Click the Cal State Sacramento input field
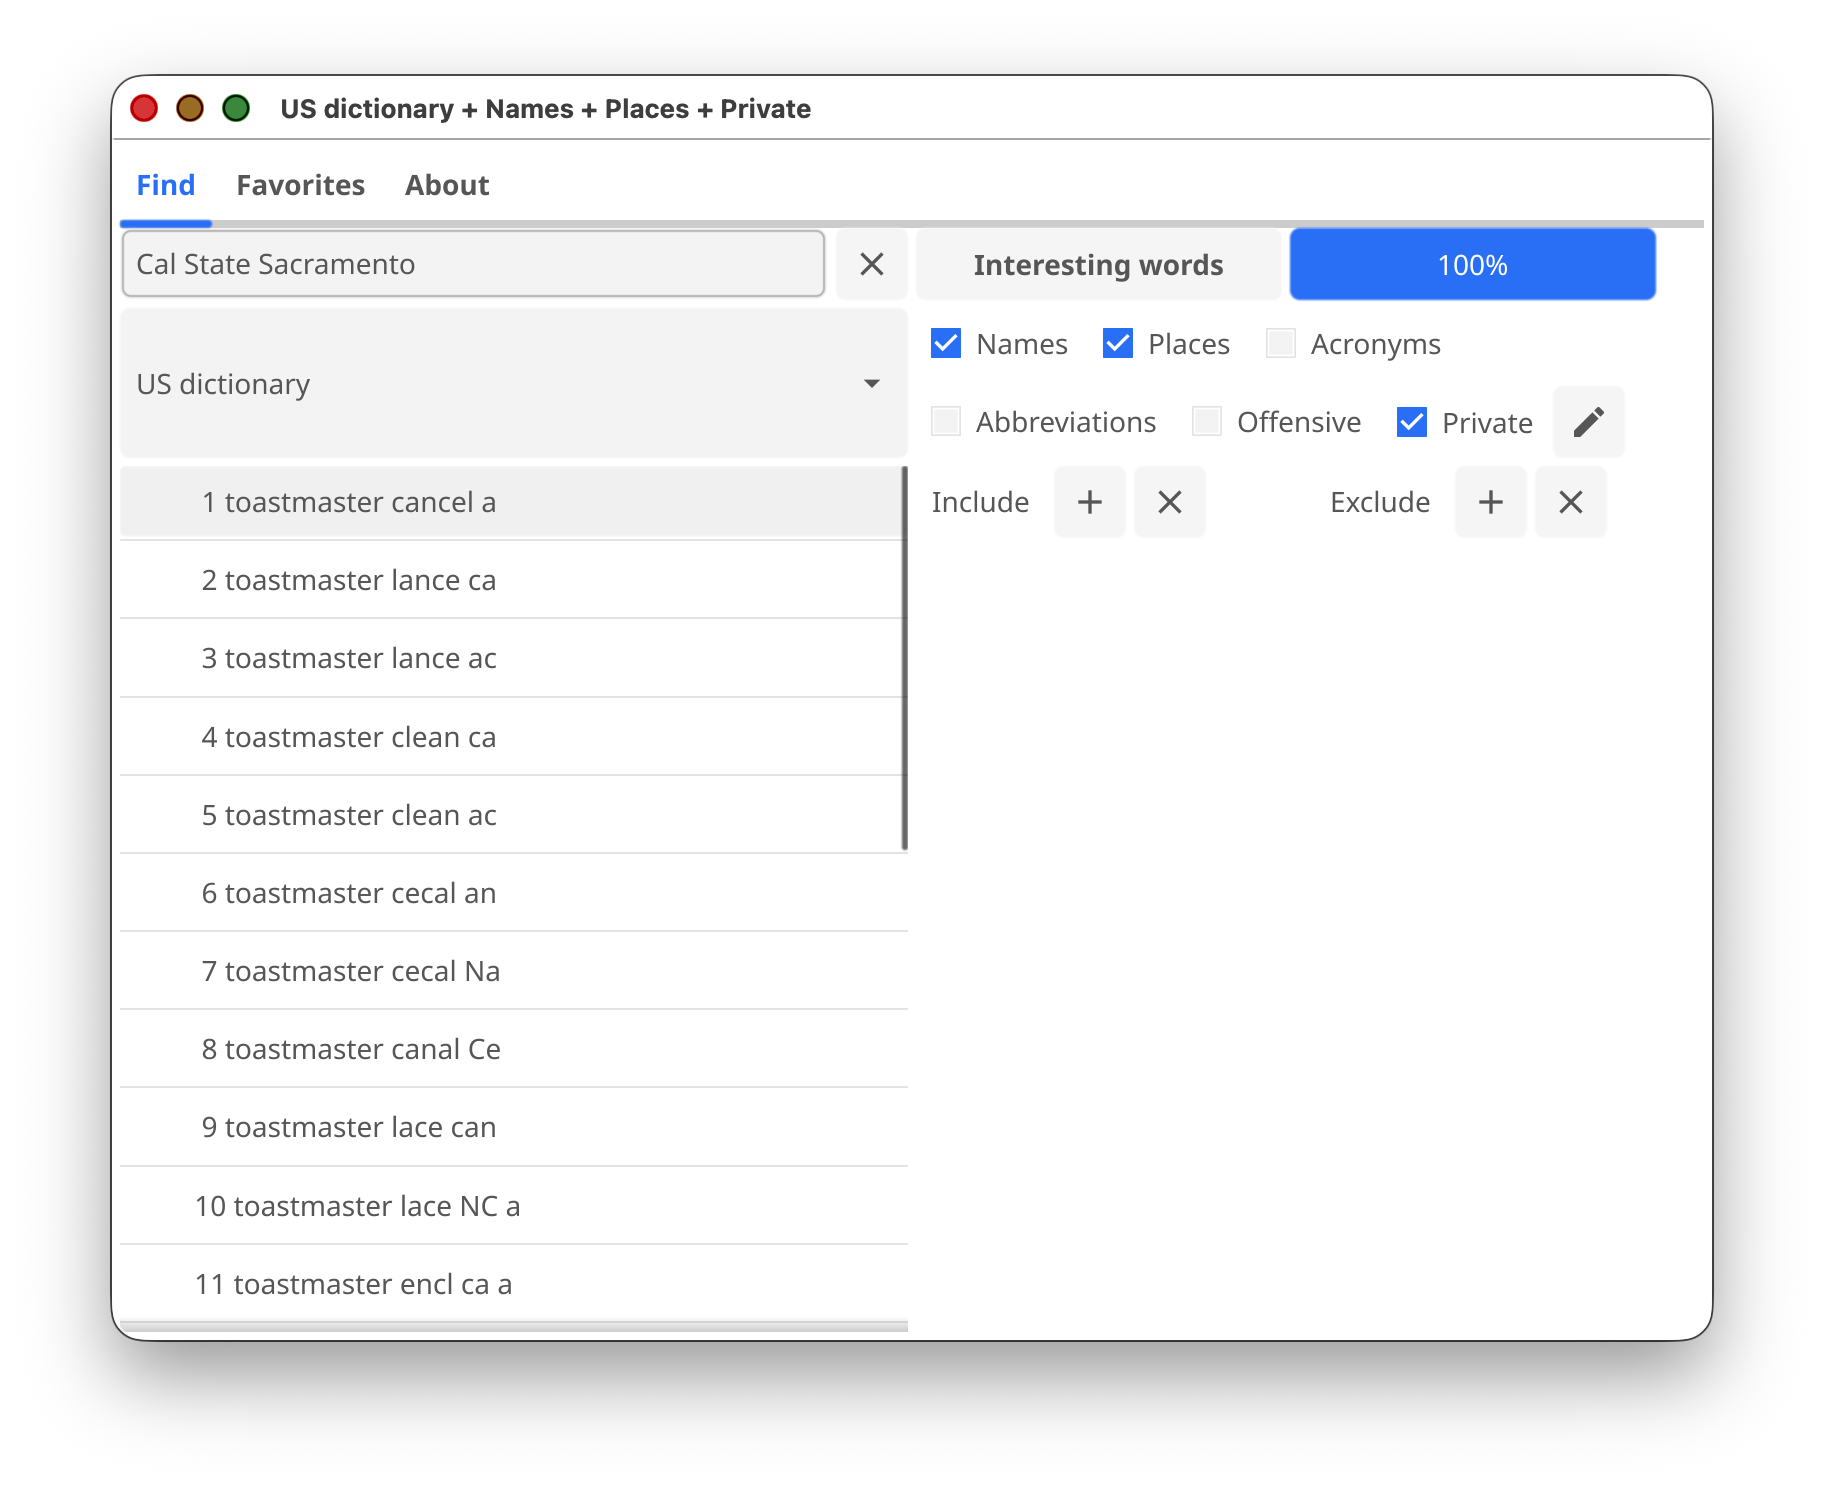This screenshot has width=1824, height=1488. point(473,264)
